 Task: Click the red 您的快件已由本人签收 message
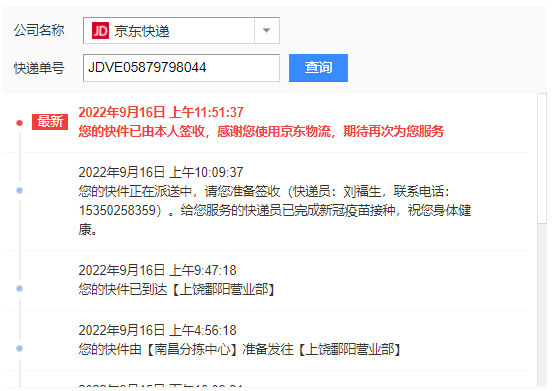(261, 131)
